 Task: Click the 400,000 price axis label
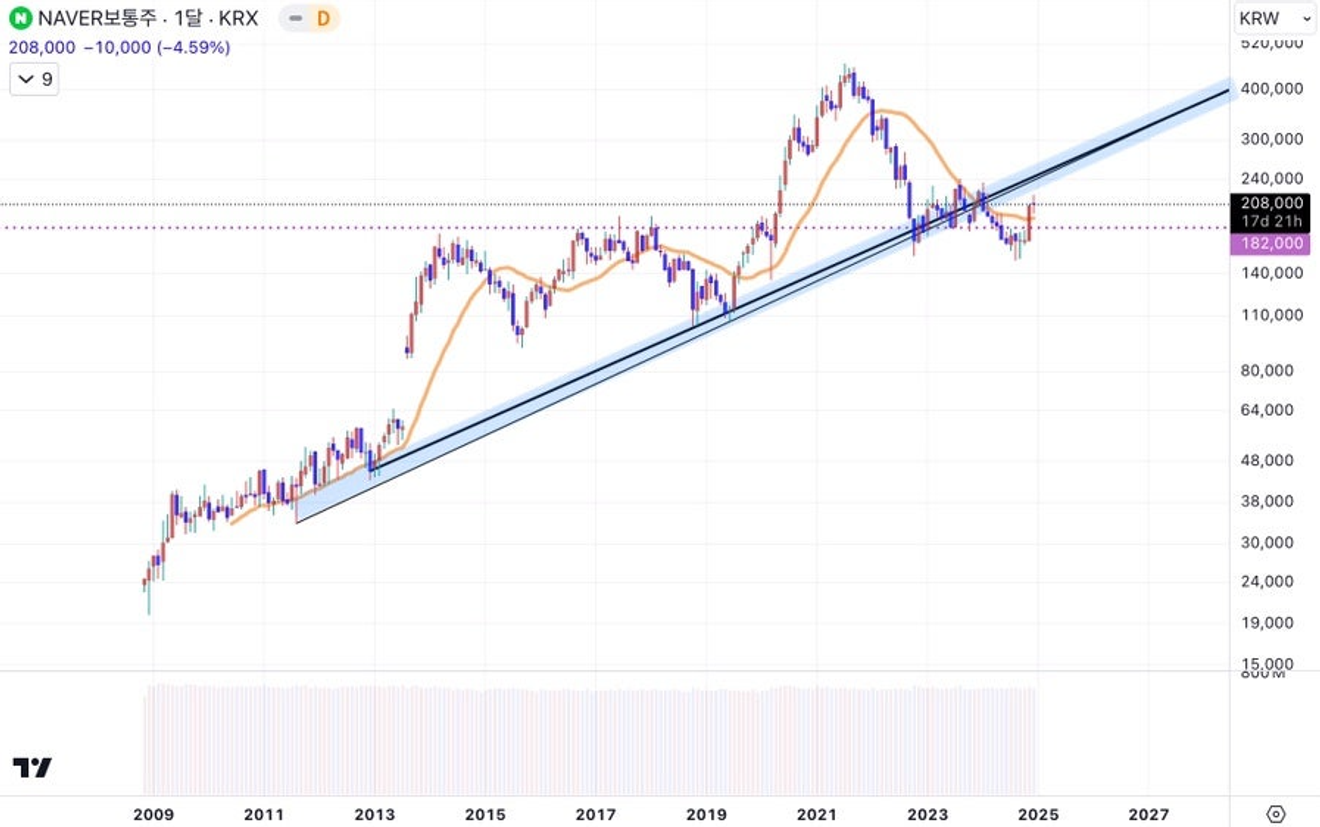1271,89
